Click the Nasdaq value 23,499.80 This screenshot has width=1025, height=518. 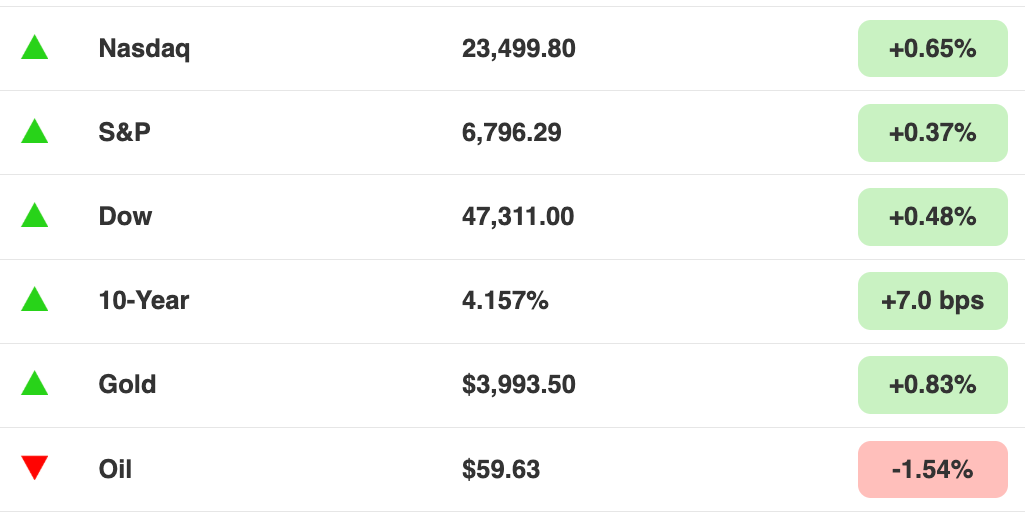pos(518,49)
